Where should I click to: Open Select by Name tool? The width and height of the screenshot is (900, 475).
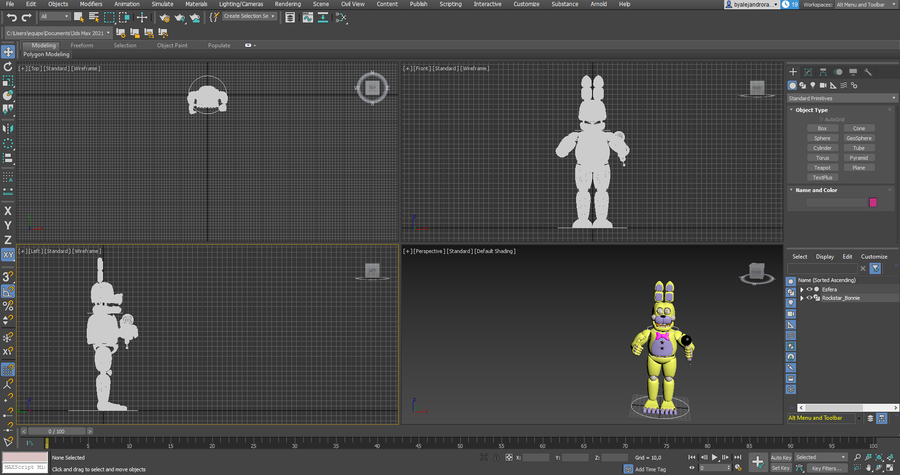[94, 18]
